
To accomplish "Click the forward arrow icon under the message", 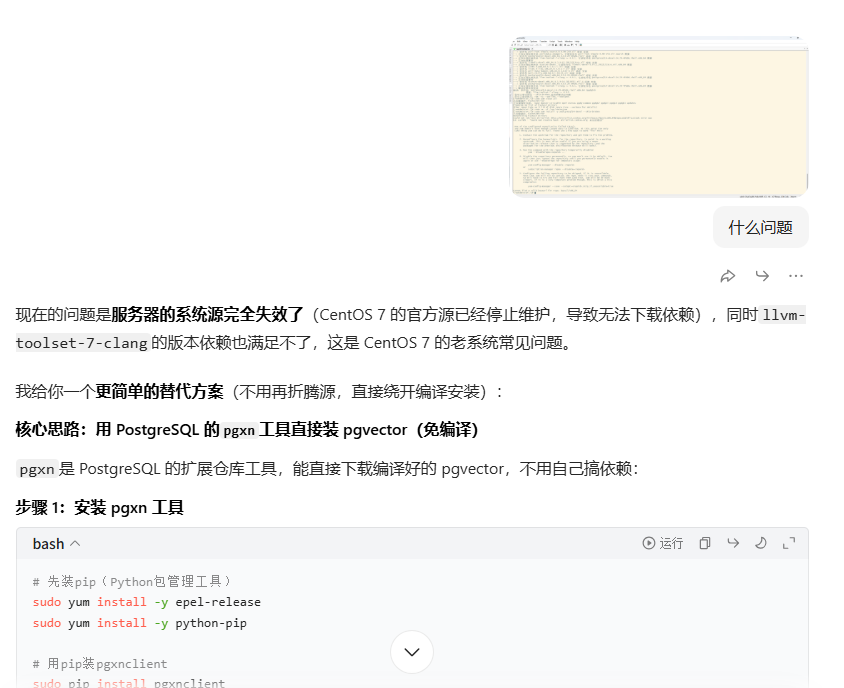I will (x=762, y=276).
